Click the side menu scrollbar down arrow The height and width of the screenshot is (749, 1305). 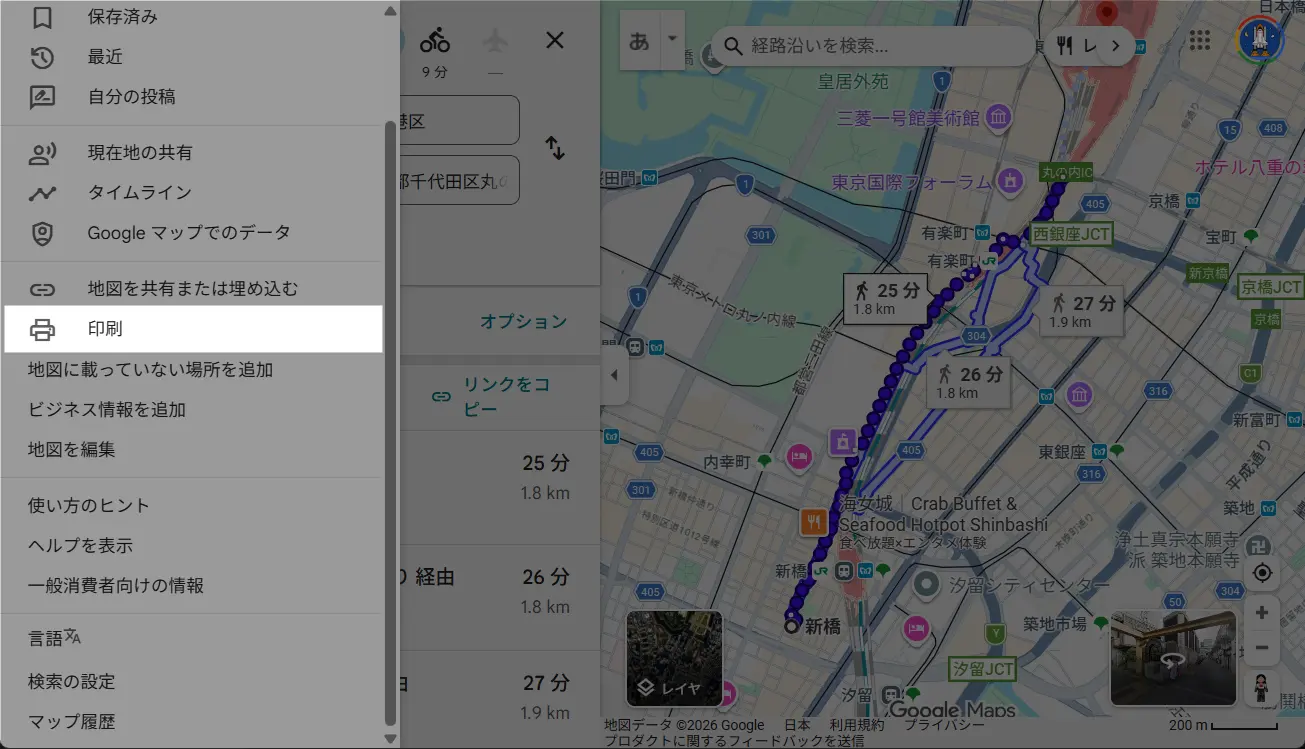pyautogui.click(x=390, y=738)
